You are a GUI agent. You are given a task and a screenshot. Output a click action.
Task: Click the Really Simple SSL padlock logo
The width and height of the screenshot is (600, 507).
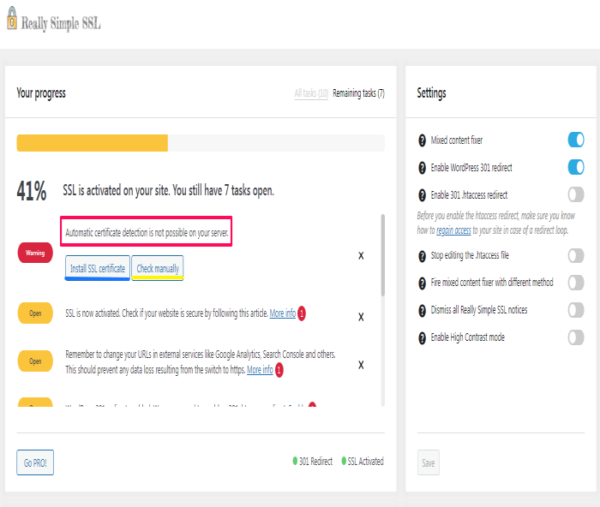click(x=12, y=22)
